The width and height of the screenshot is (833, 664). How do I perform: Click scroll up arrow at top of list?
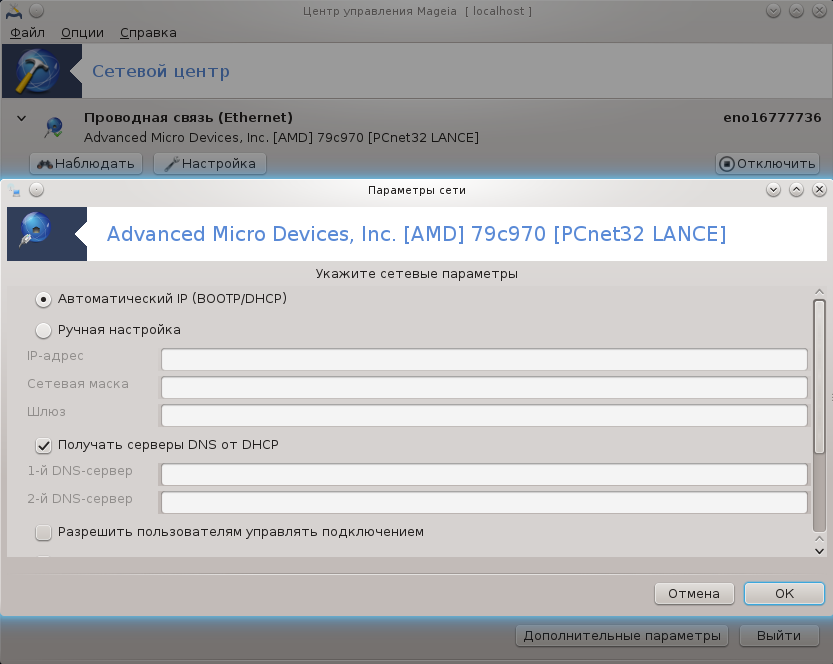point(819,292)
